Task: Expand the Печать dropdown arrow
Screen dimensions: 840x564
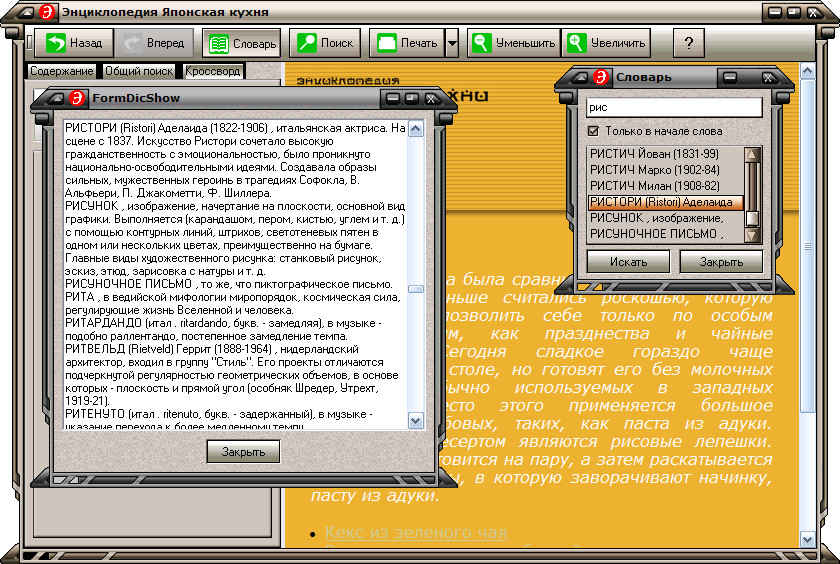Action: (452, 43)
